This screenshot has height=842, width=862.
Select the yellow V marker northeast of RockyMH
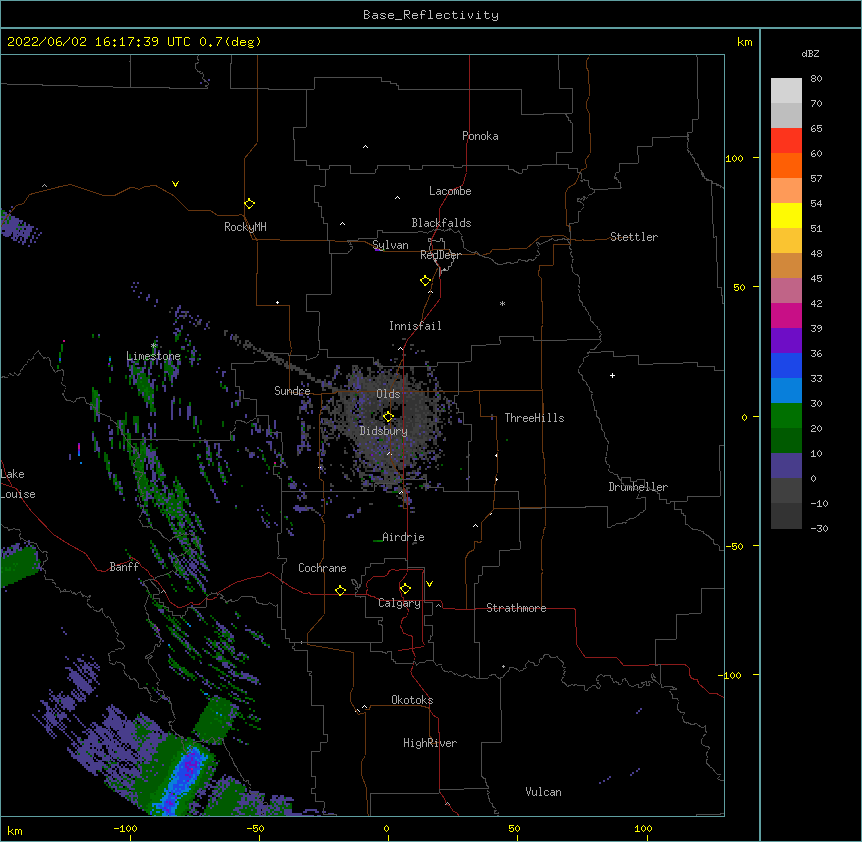tap(175, 184)
